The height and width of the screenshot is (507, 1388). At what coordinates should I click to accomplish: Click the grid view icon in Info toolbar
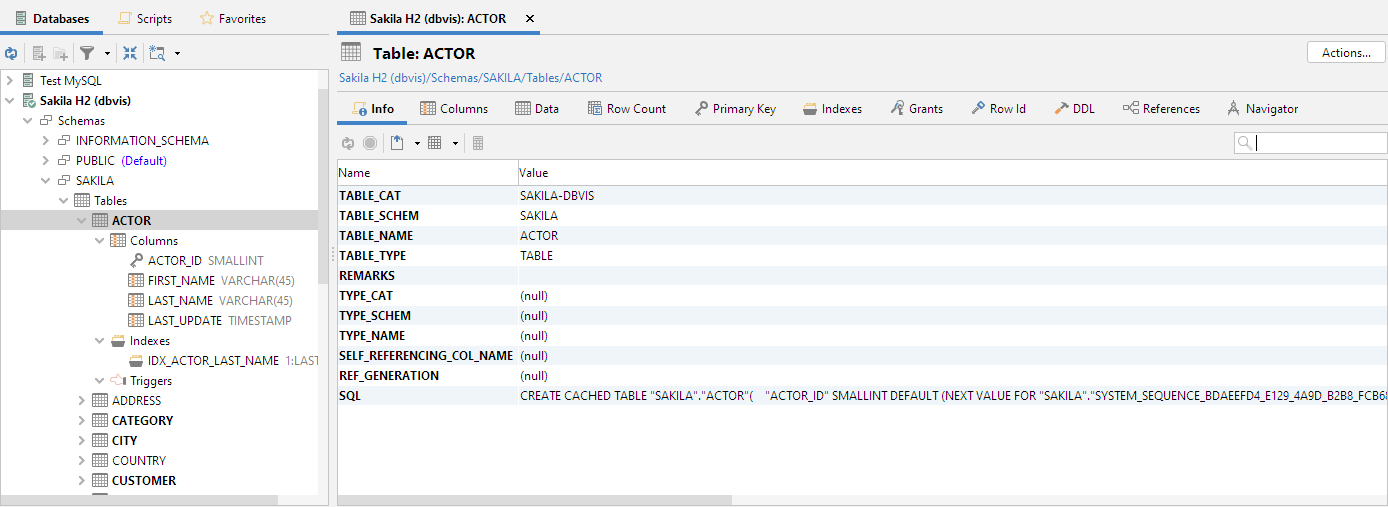click(x=435, y=143)
